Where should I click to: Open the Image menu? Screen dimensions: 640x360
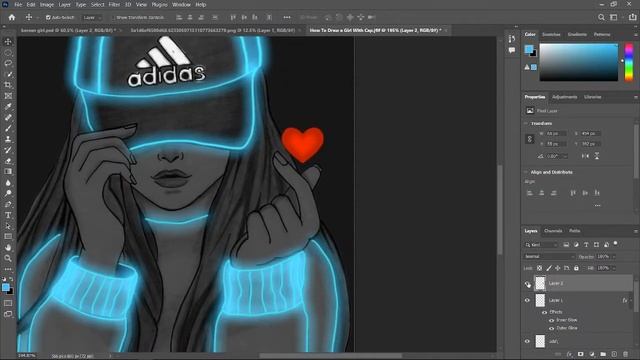(47, 4)
